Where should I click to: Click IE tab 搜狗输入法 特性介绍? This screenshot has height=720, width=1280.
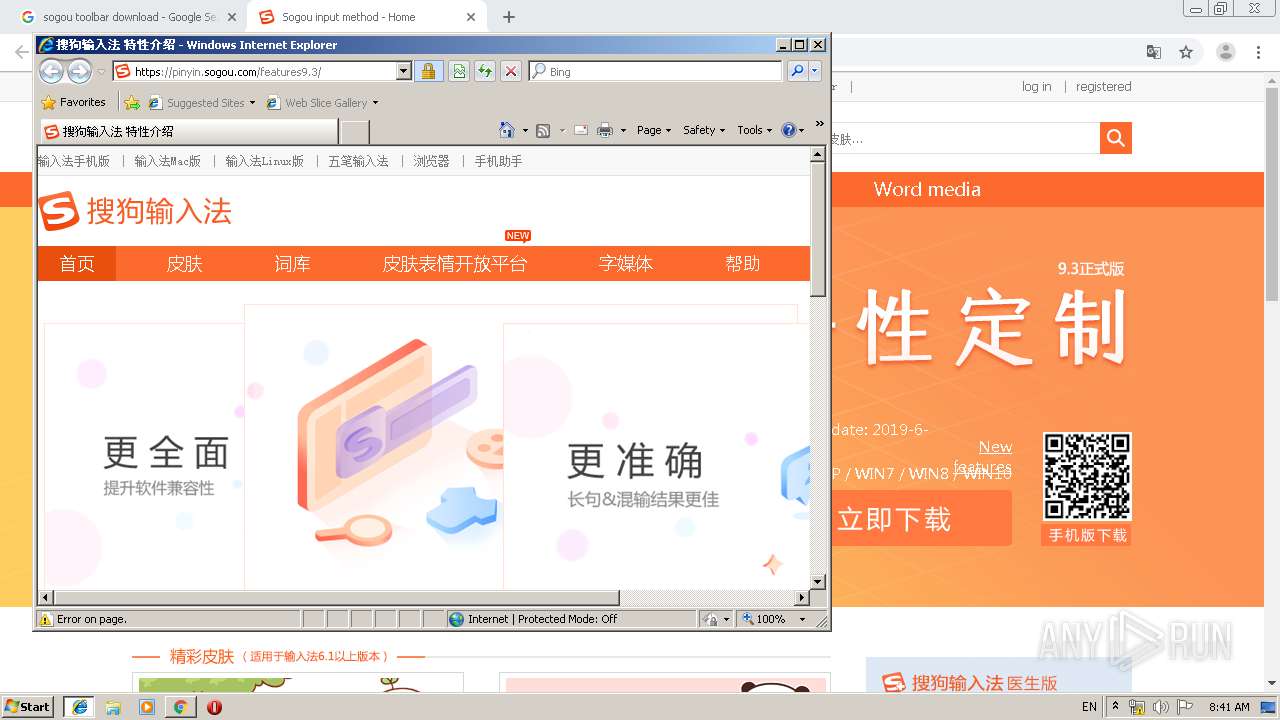point(189,131)
